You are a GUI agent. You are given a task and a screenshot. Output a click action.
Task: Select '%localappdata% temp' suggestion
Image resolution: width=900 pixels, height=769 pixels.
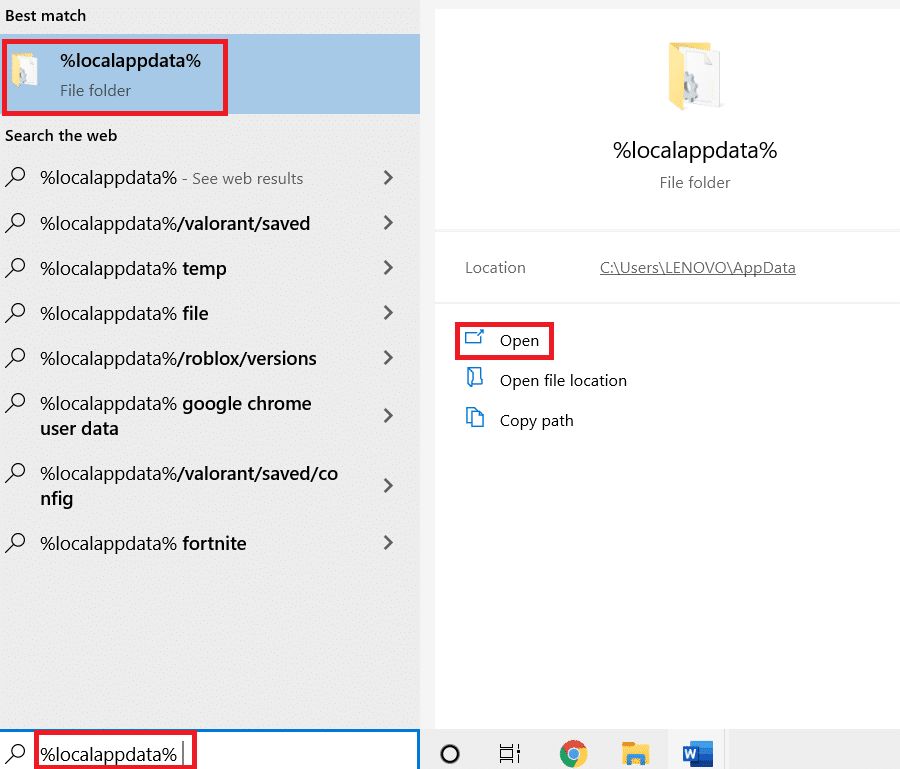point(210,268)
